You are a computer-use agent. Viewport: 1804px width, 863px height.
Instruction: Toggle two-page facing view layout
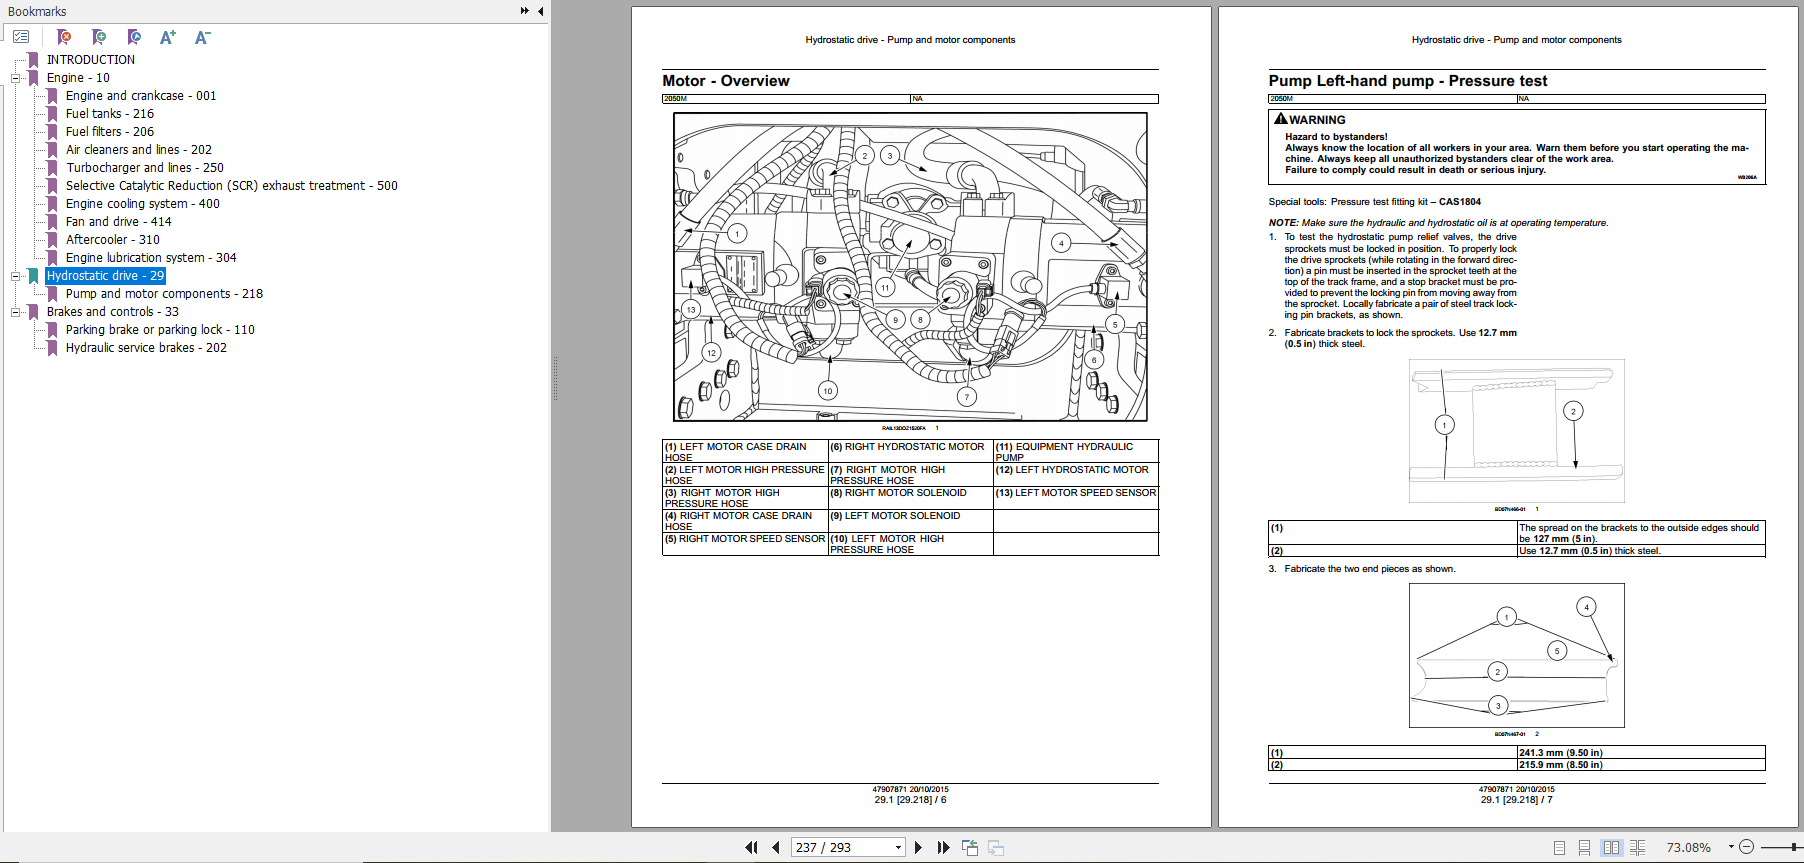pos(1610,847)
